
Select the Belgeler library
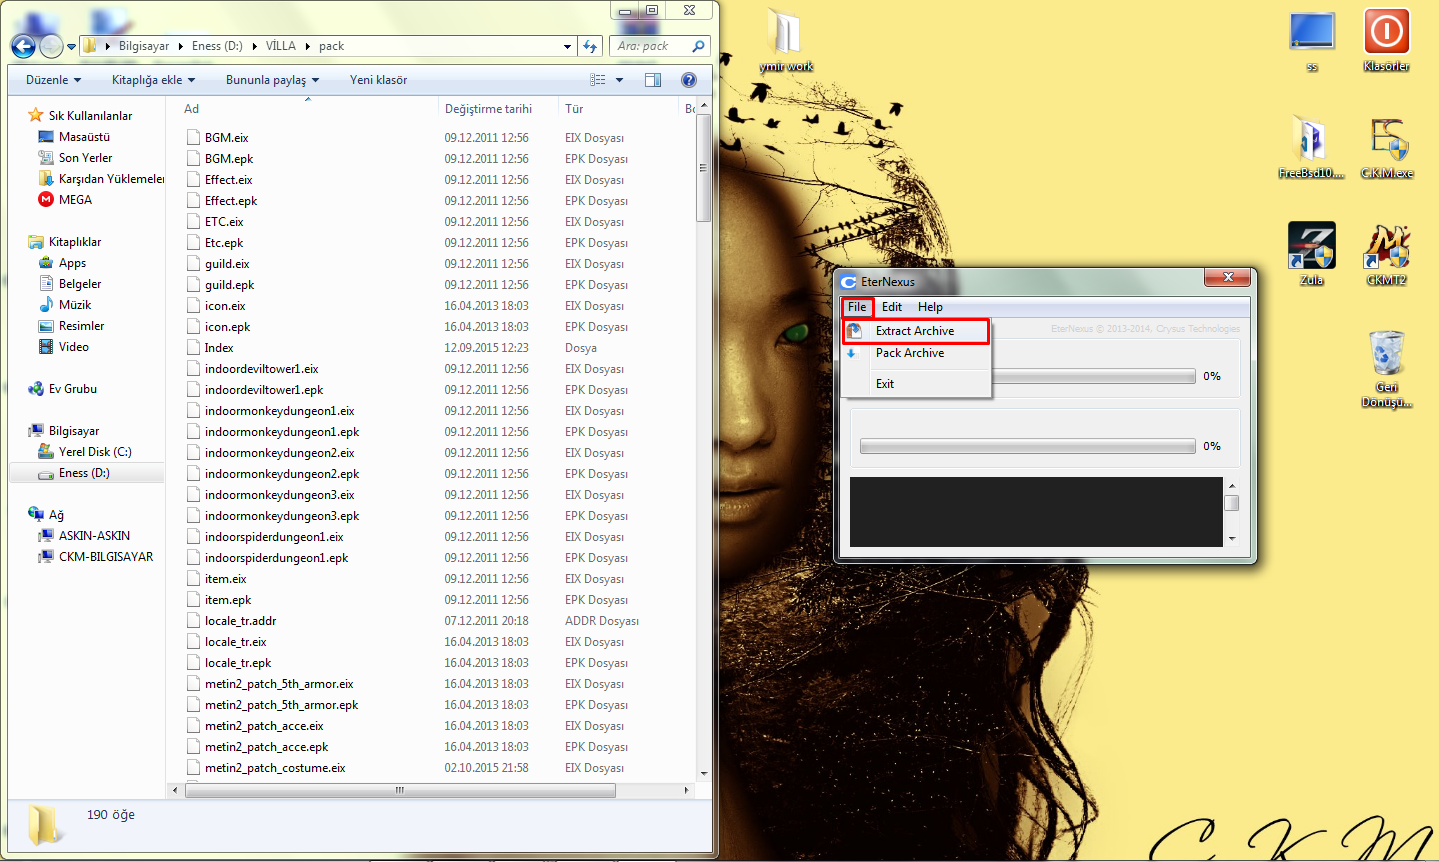pyautogui.click(x=71, y=284)
